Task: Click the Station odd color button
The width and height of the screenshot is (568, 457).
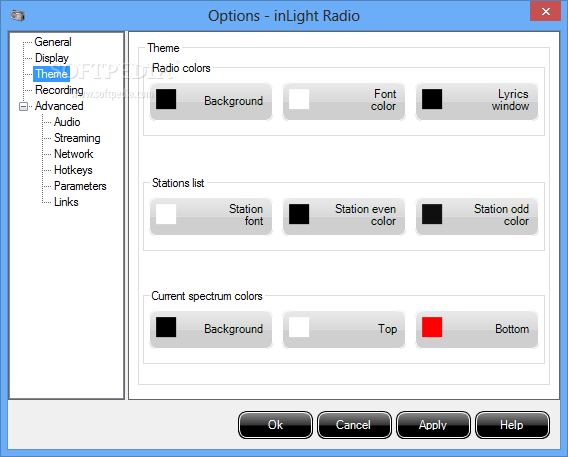Action: (477, 216)
